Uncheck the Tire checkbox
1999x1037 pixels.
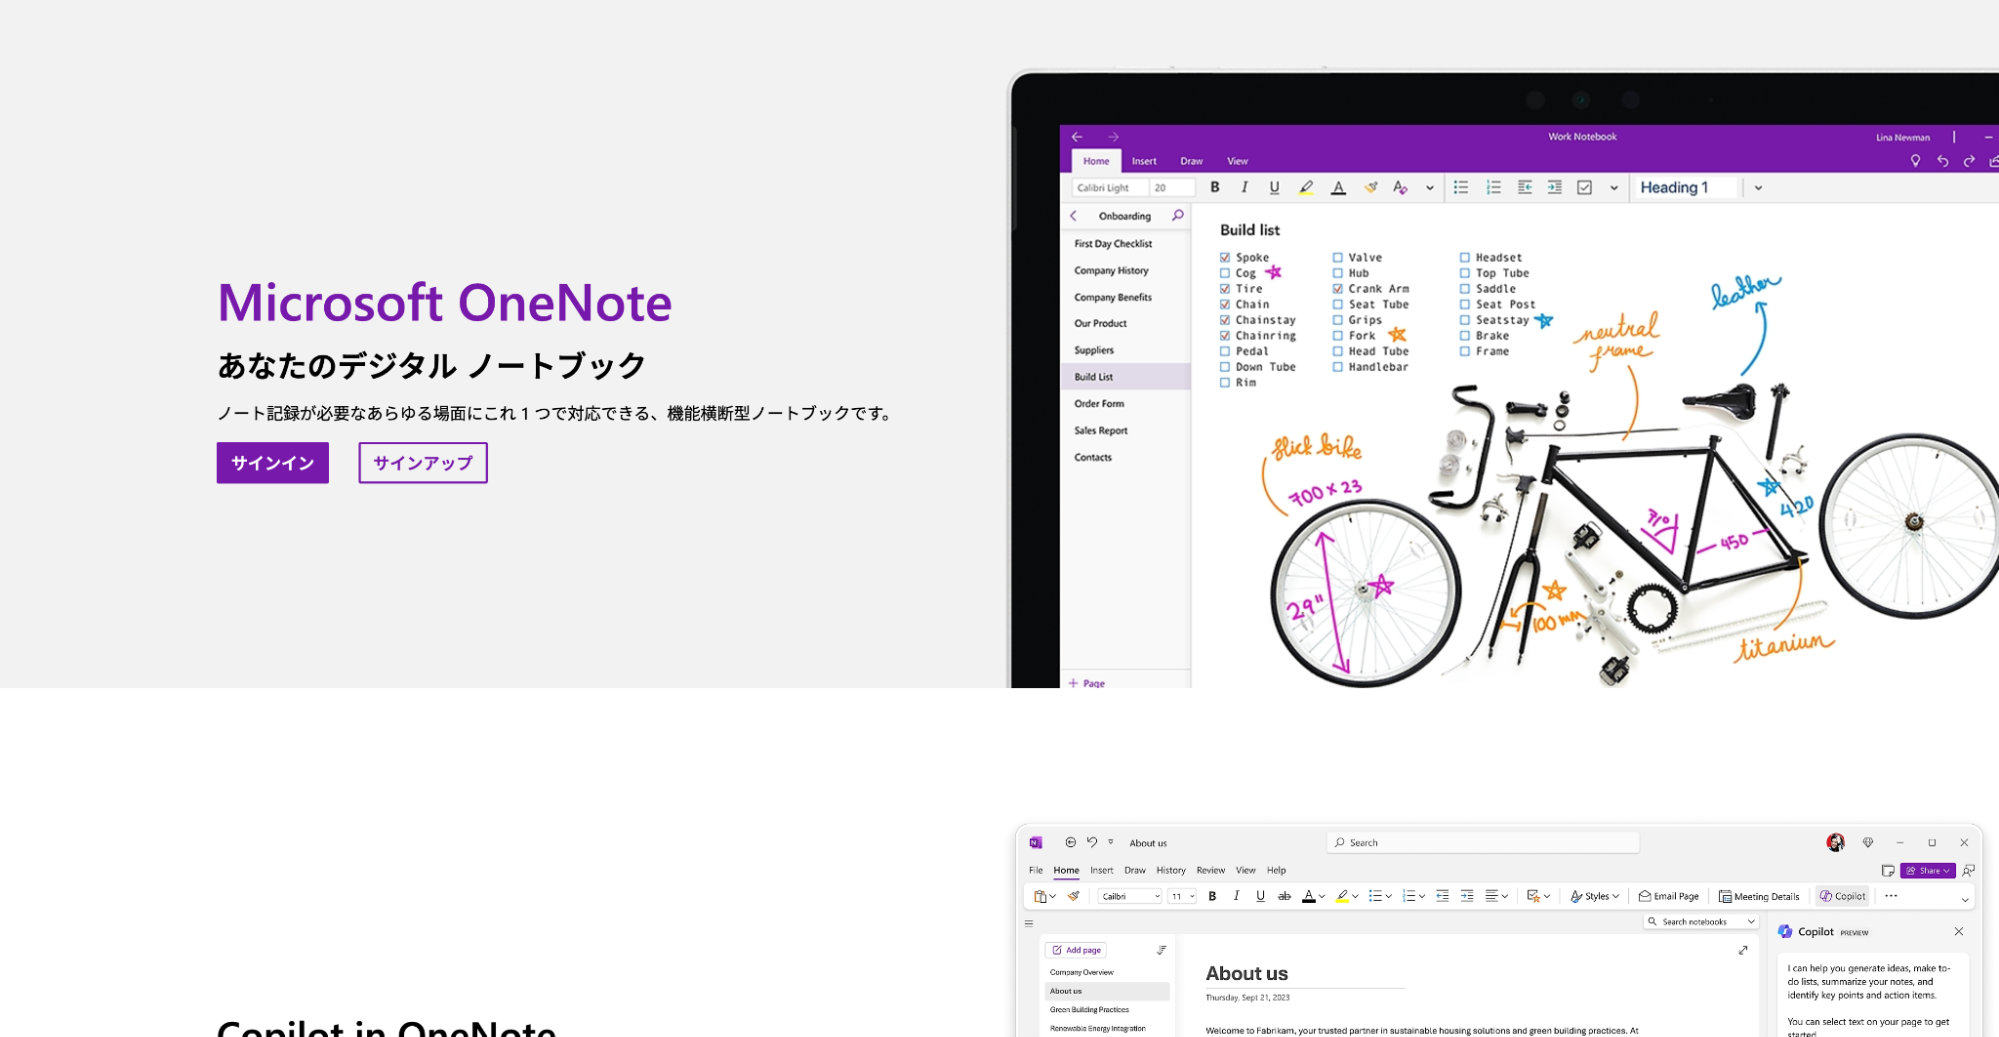[1225, 288]
